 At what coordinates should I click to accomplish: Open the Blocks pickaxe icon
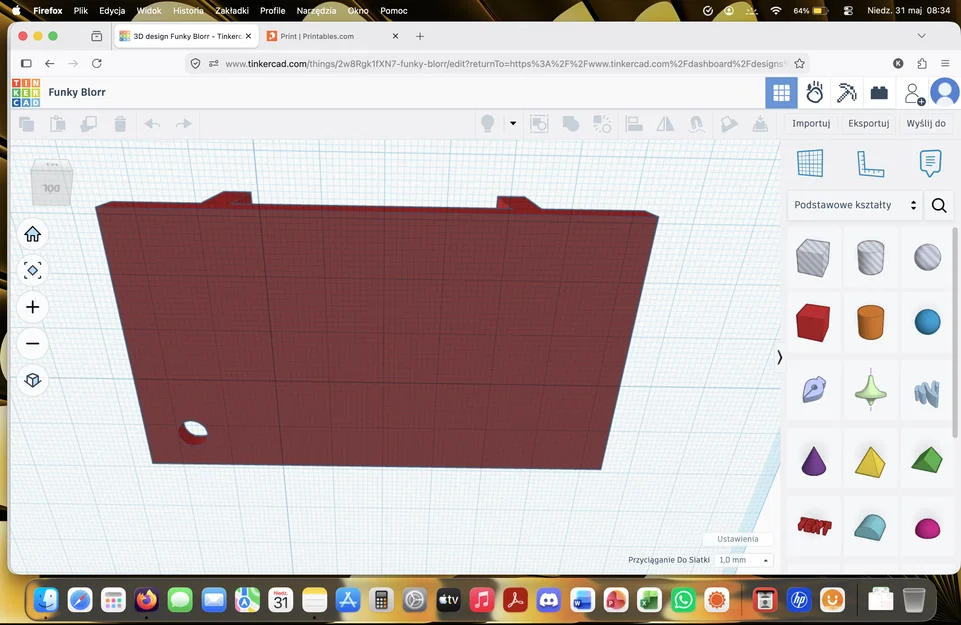pos(846,93)
